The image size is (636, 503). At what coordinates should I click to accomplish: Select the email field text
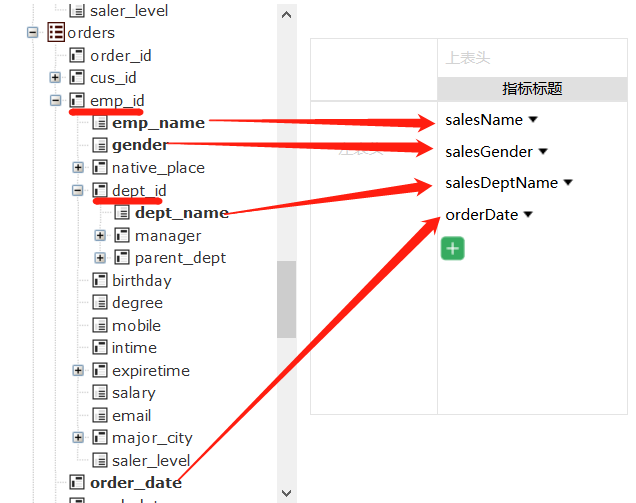131,416
